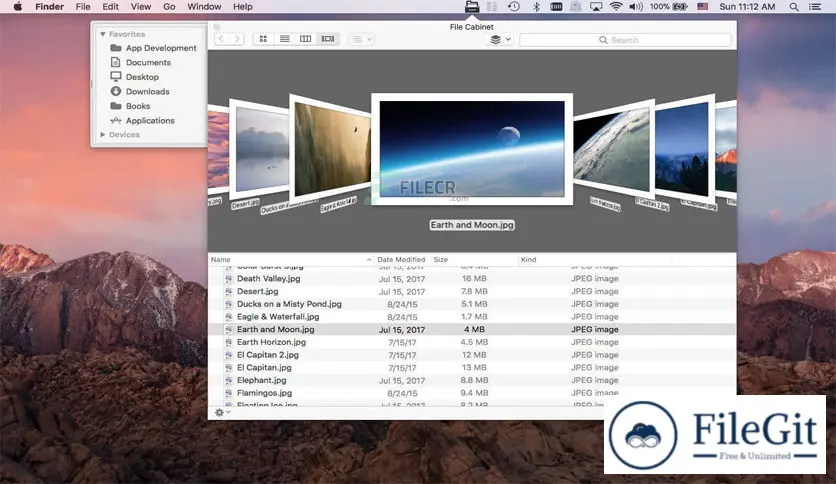This screenshot has height=484, width=836.
Task: Expand the Devices section
Action: pyautogui.click(x=102, y=135)
